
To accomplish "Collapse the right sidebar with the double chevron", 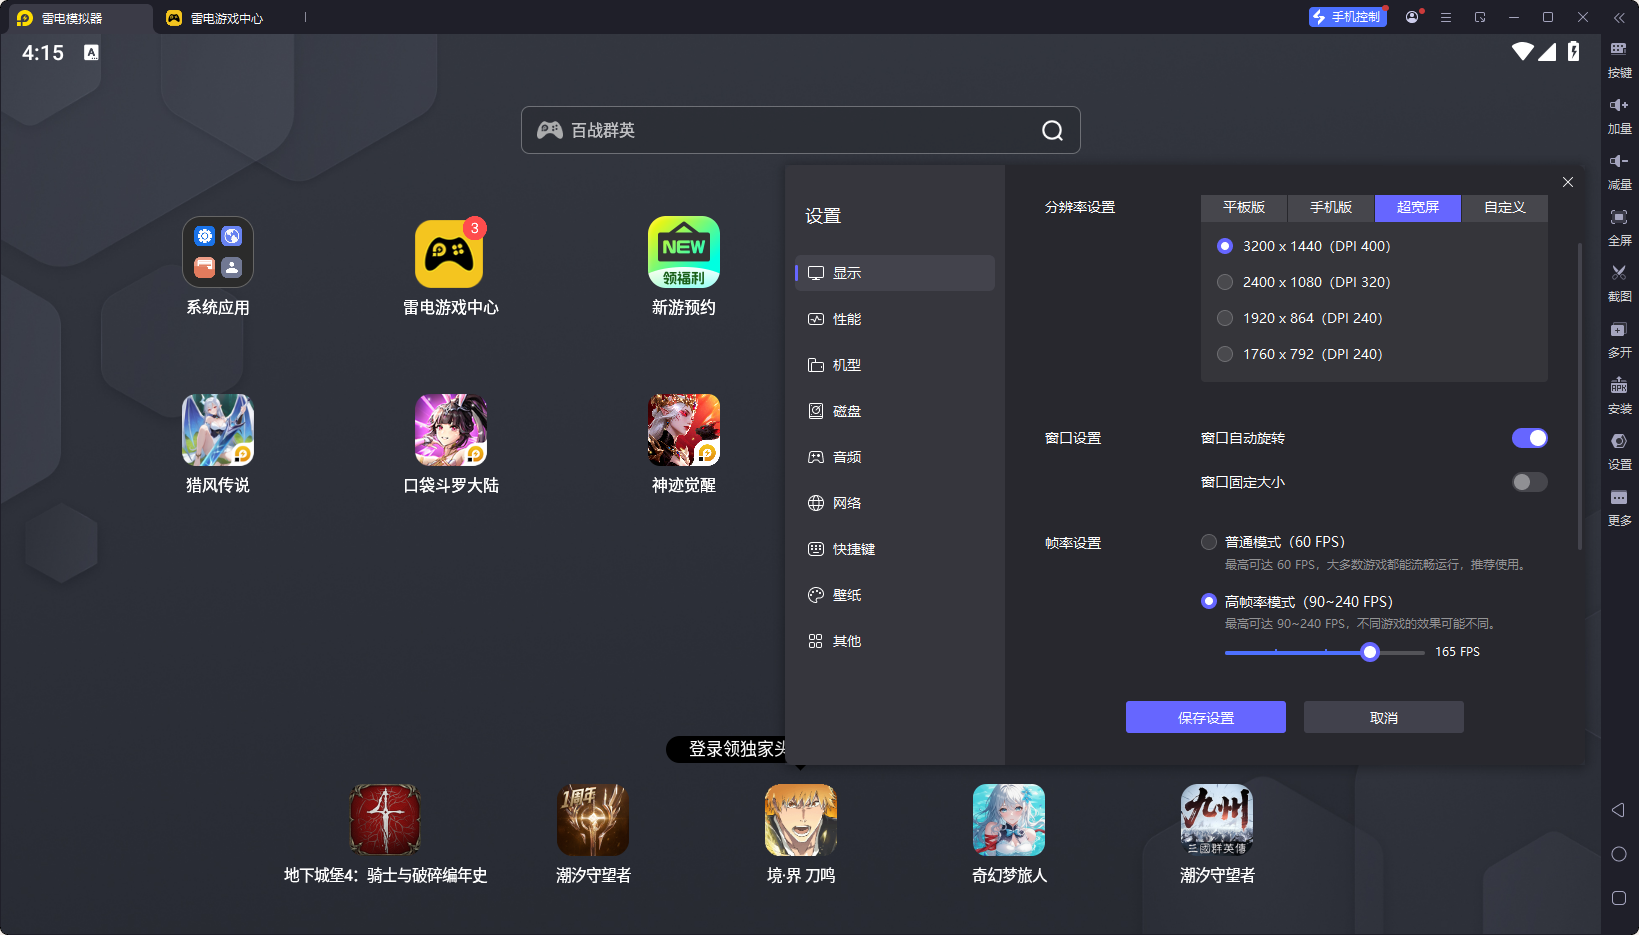I will pos(1619,18).
